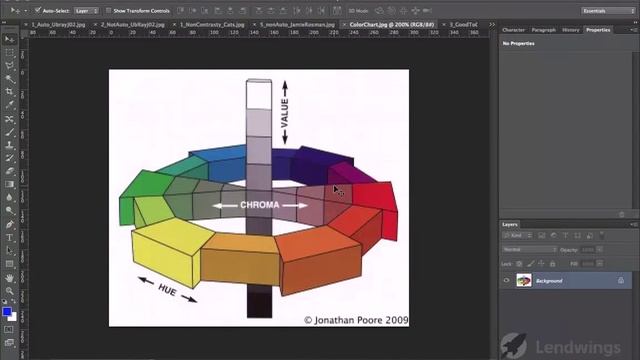Select the Magic Wand tool

pyautogui.click(x=9, y=79)
